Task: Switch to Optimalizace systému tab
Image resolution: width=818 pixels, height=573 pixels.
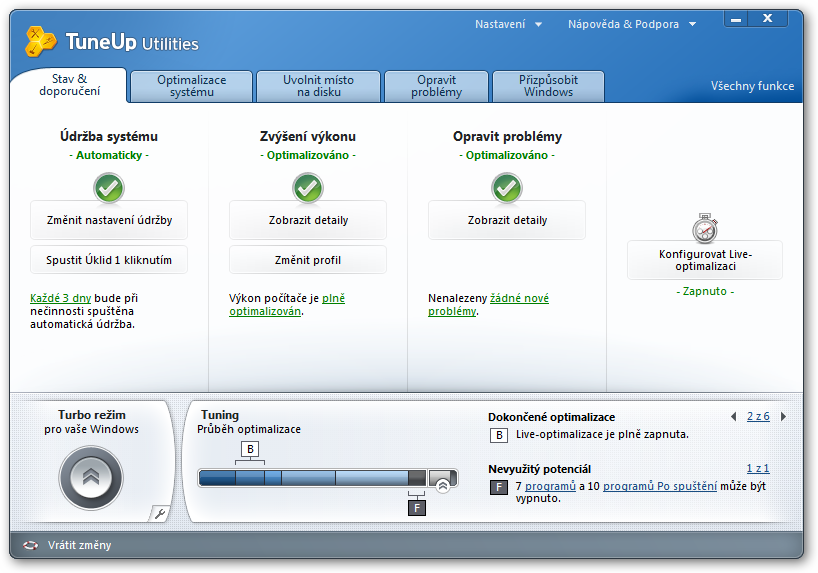Action: [x=191, y=86]
